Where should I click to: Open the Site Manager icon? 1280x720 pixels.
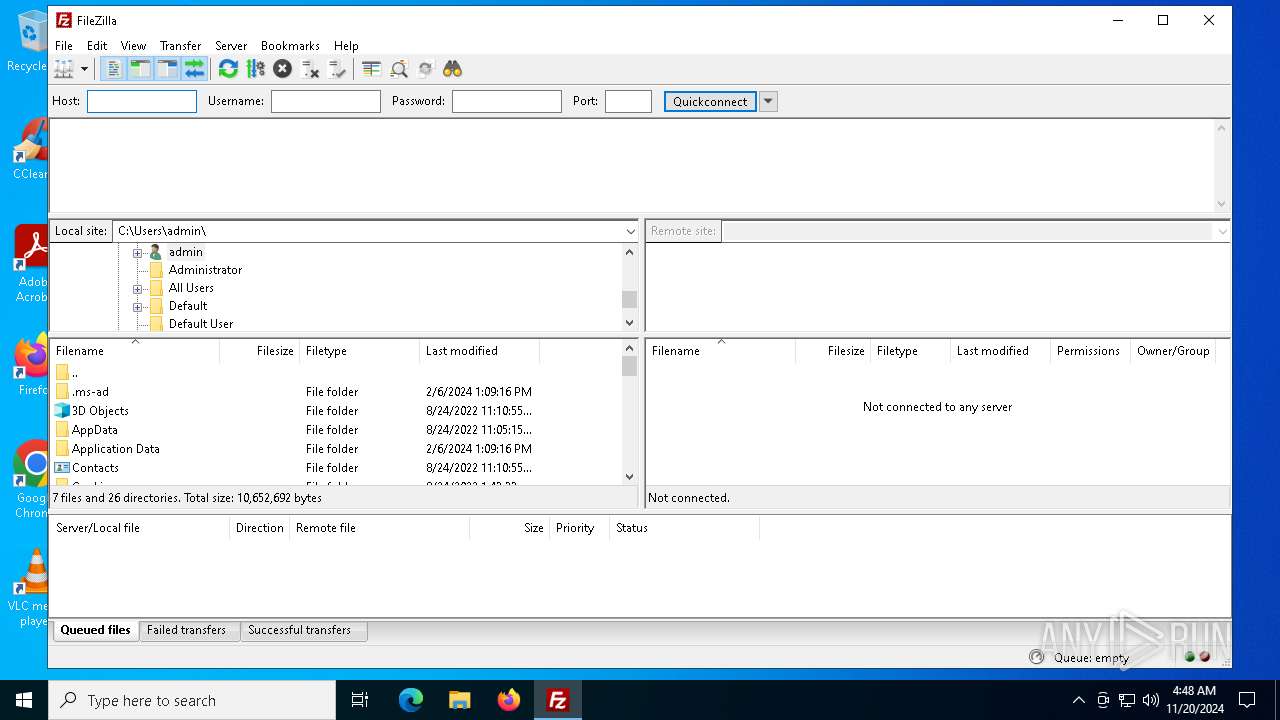tap(63, 69)
